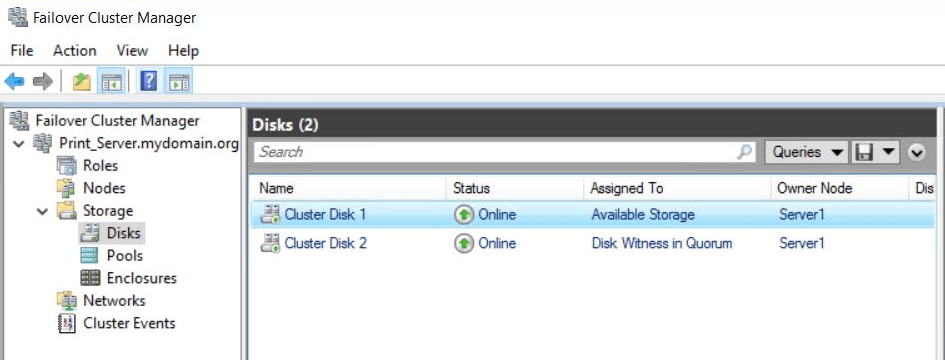Click the Online status icon for Cluster Disk 2
945x360 pixels.
click(x=464, y=243)
